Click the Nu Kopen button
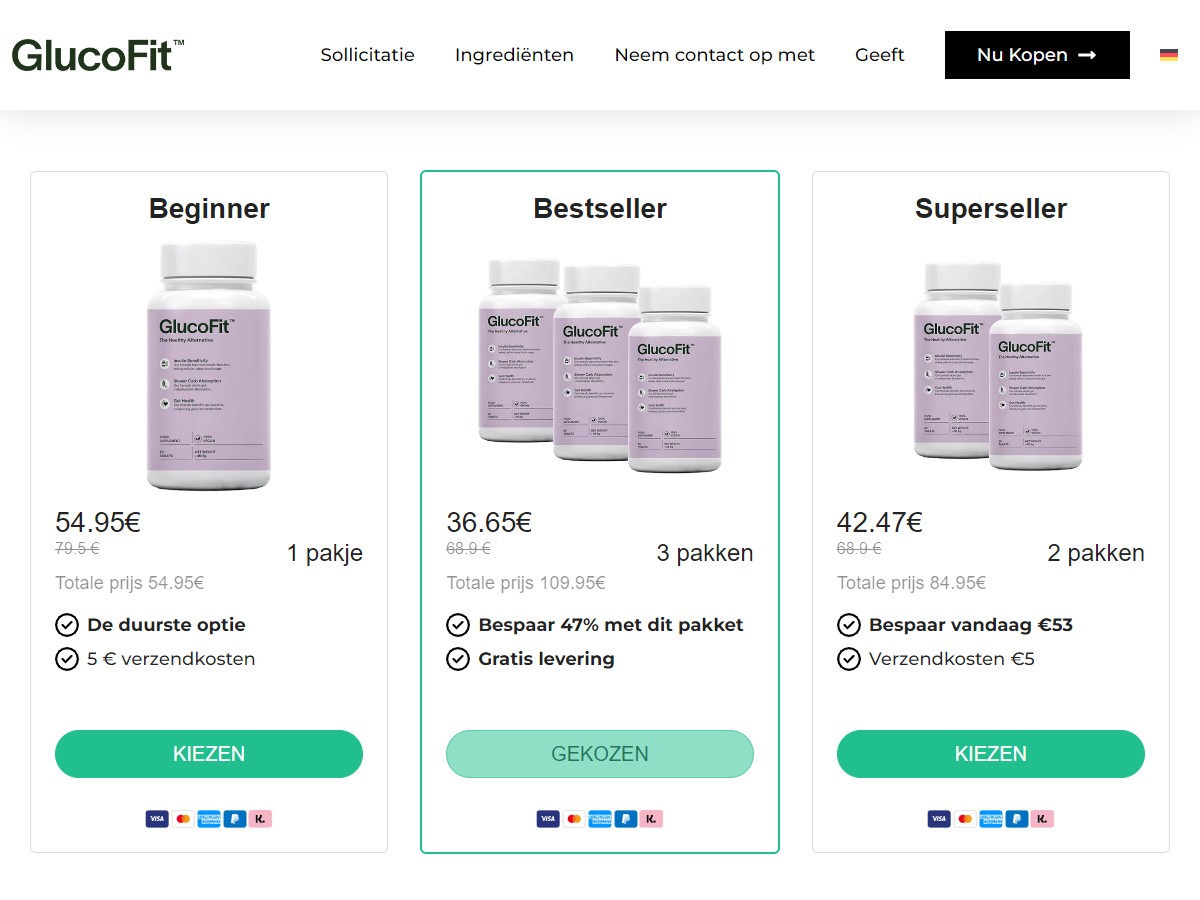Viewport: 1200px width, 900px height. click(x=1037, y=55)
